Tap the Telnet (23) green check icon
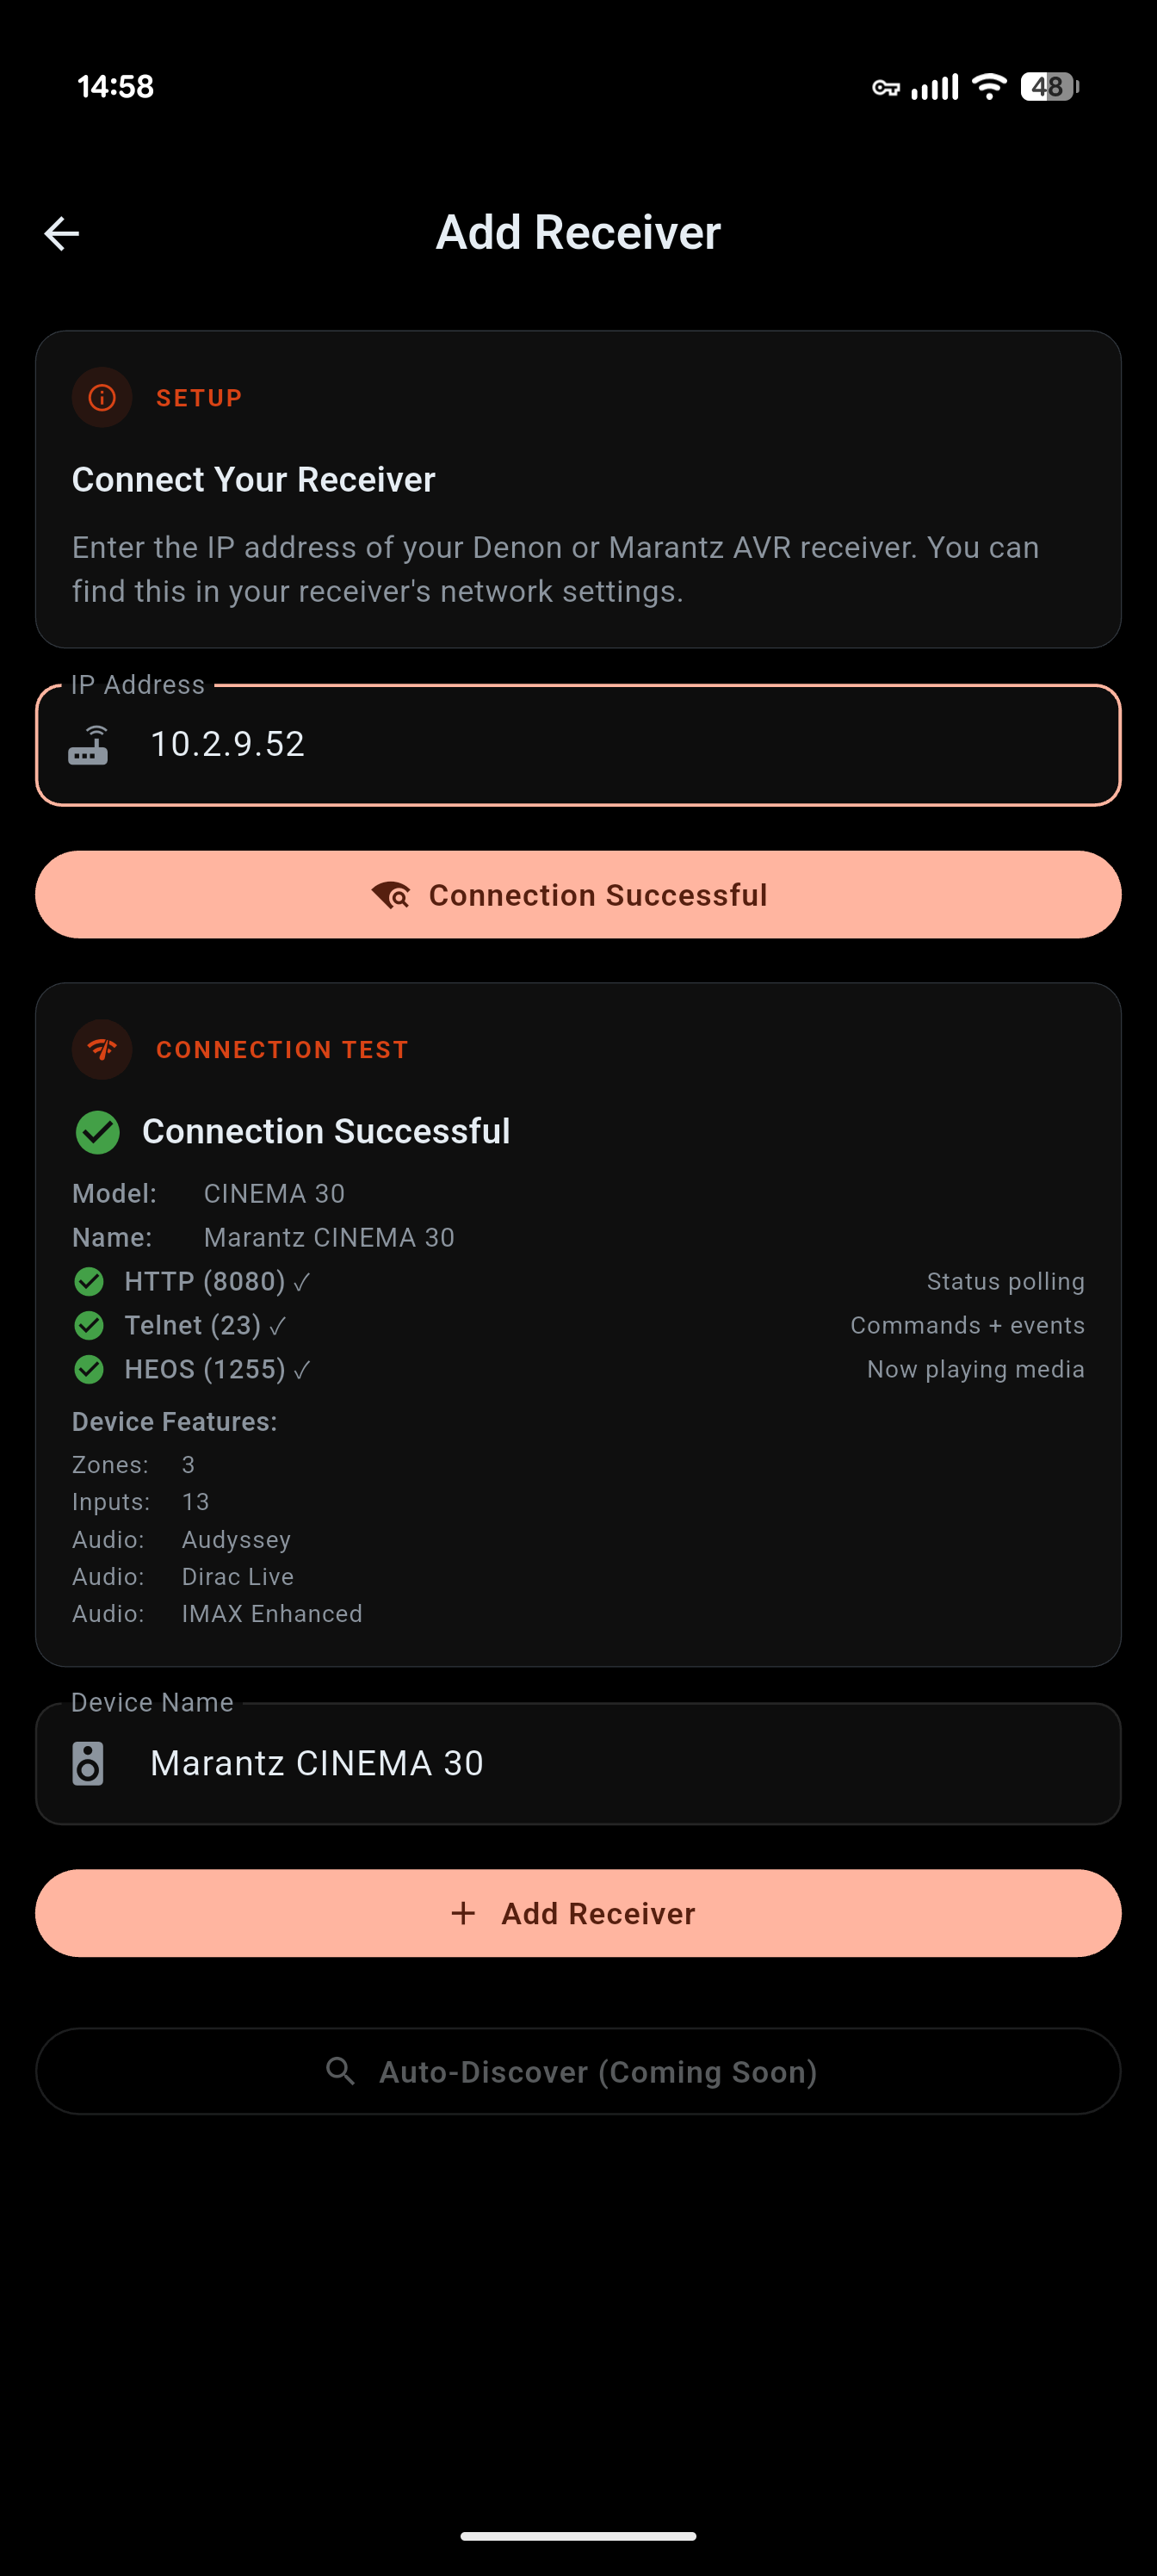 point(89,1325)
